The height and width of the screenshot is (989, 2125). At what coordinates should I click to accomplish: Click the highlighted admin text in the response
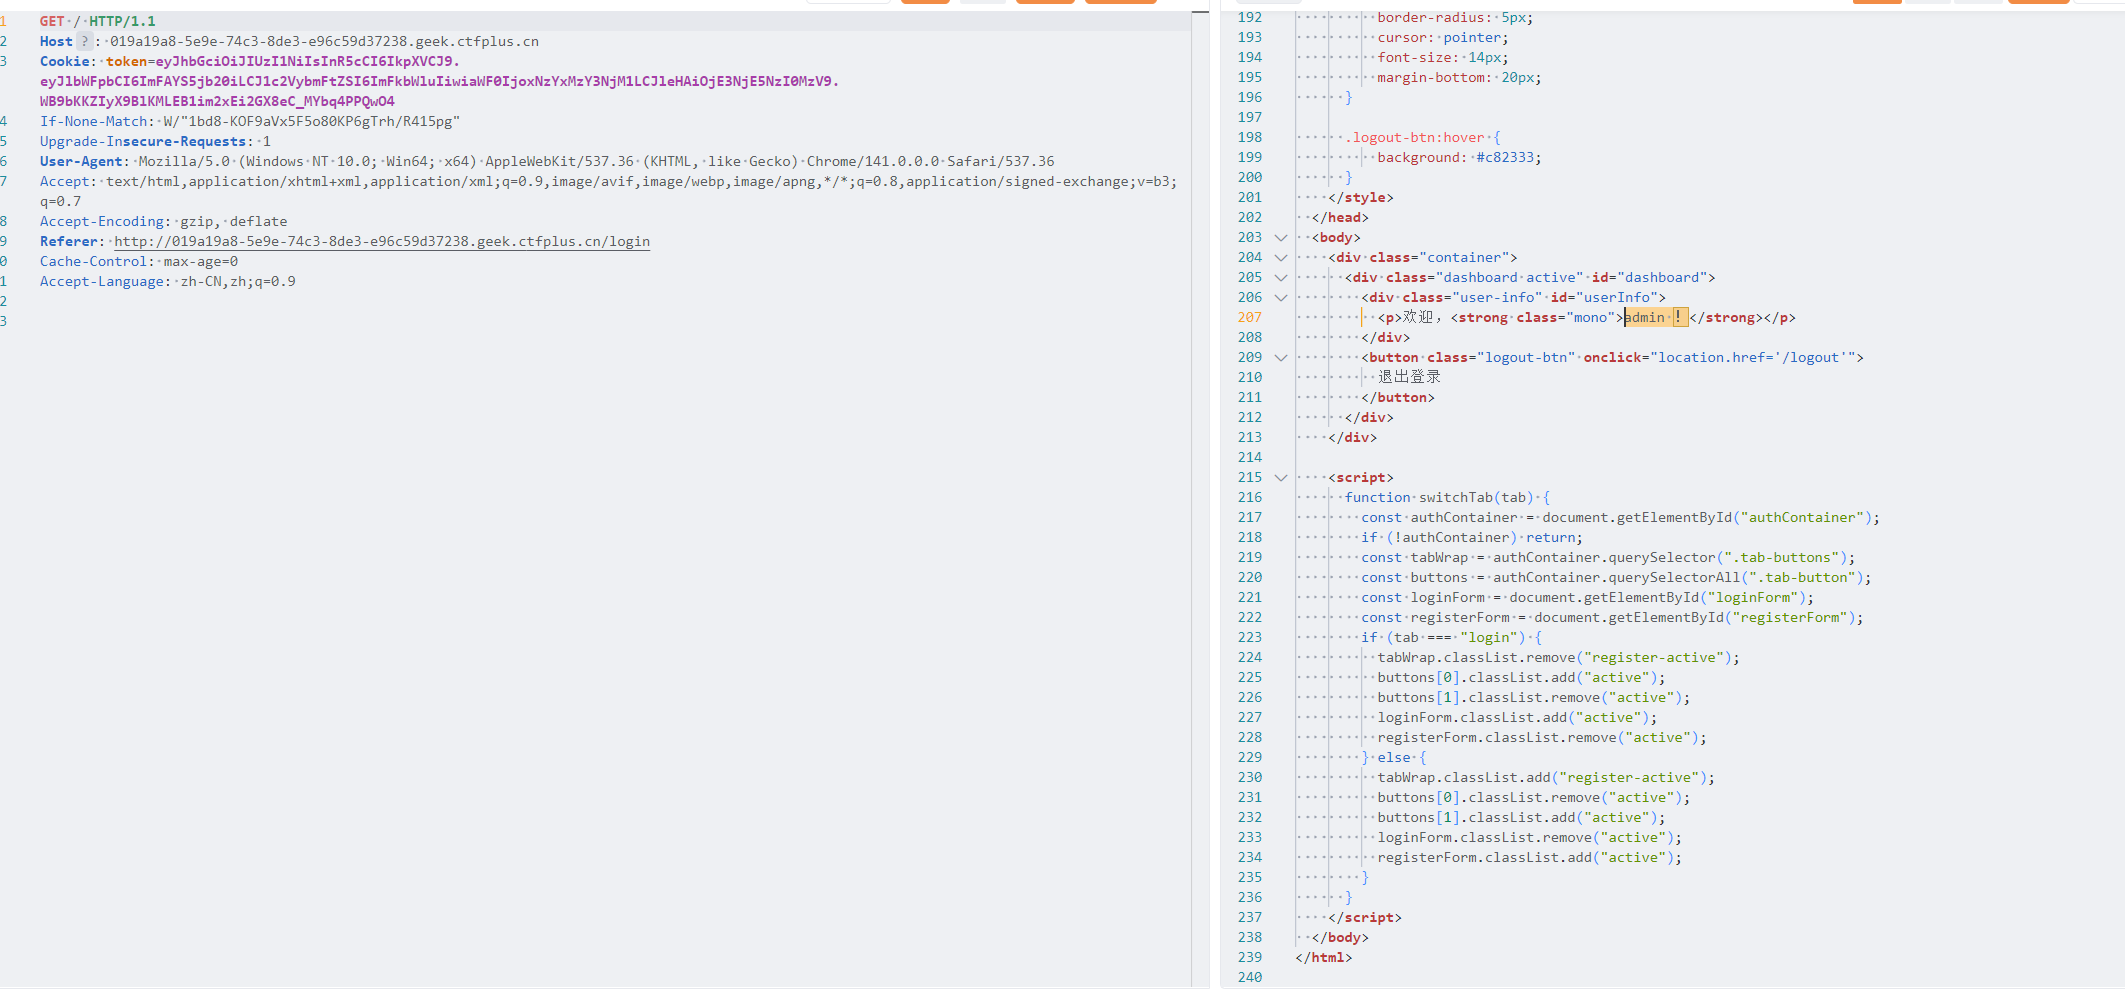click(x=1646, y=317)
